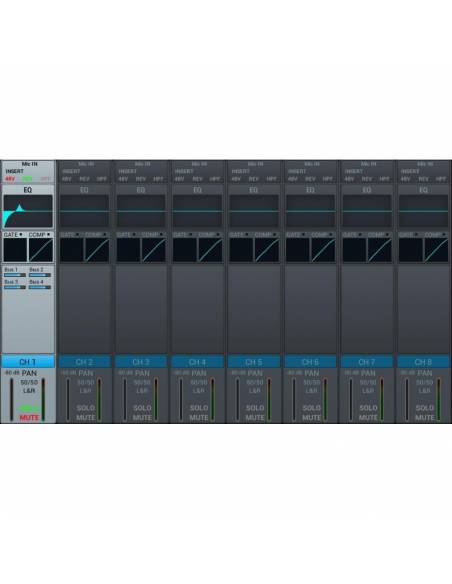Unmute CH 1 with its MUTE button

pyautogui.click(x=29, y=418)
